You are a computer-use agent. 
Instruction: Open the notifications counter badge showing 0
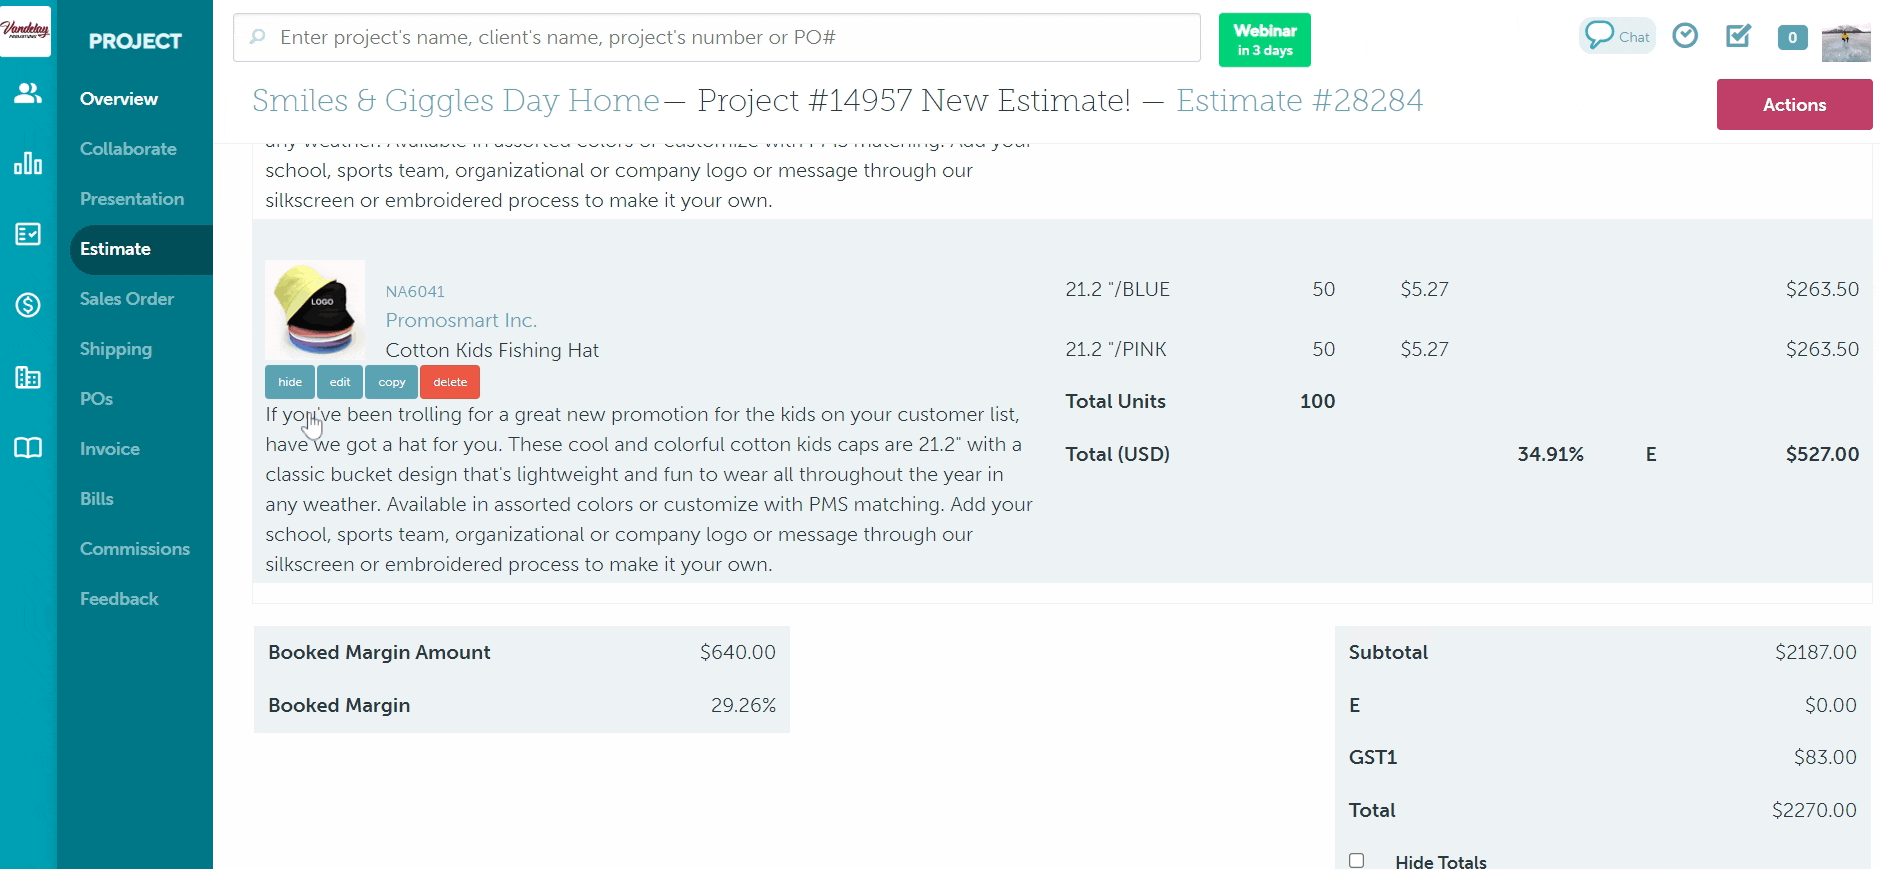(1792, 38)
